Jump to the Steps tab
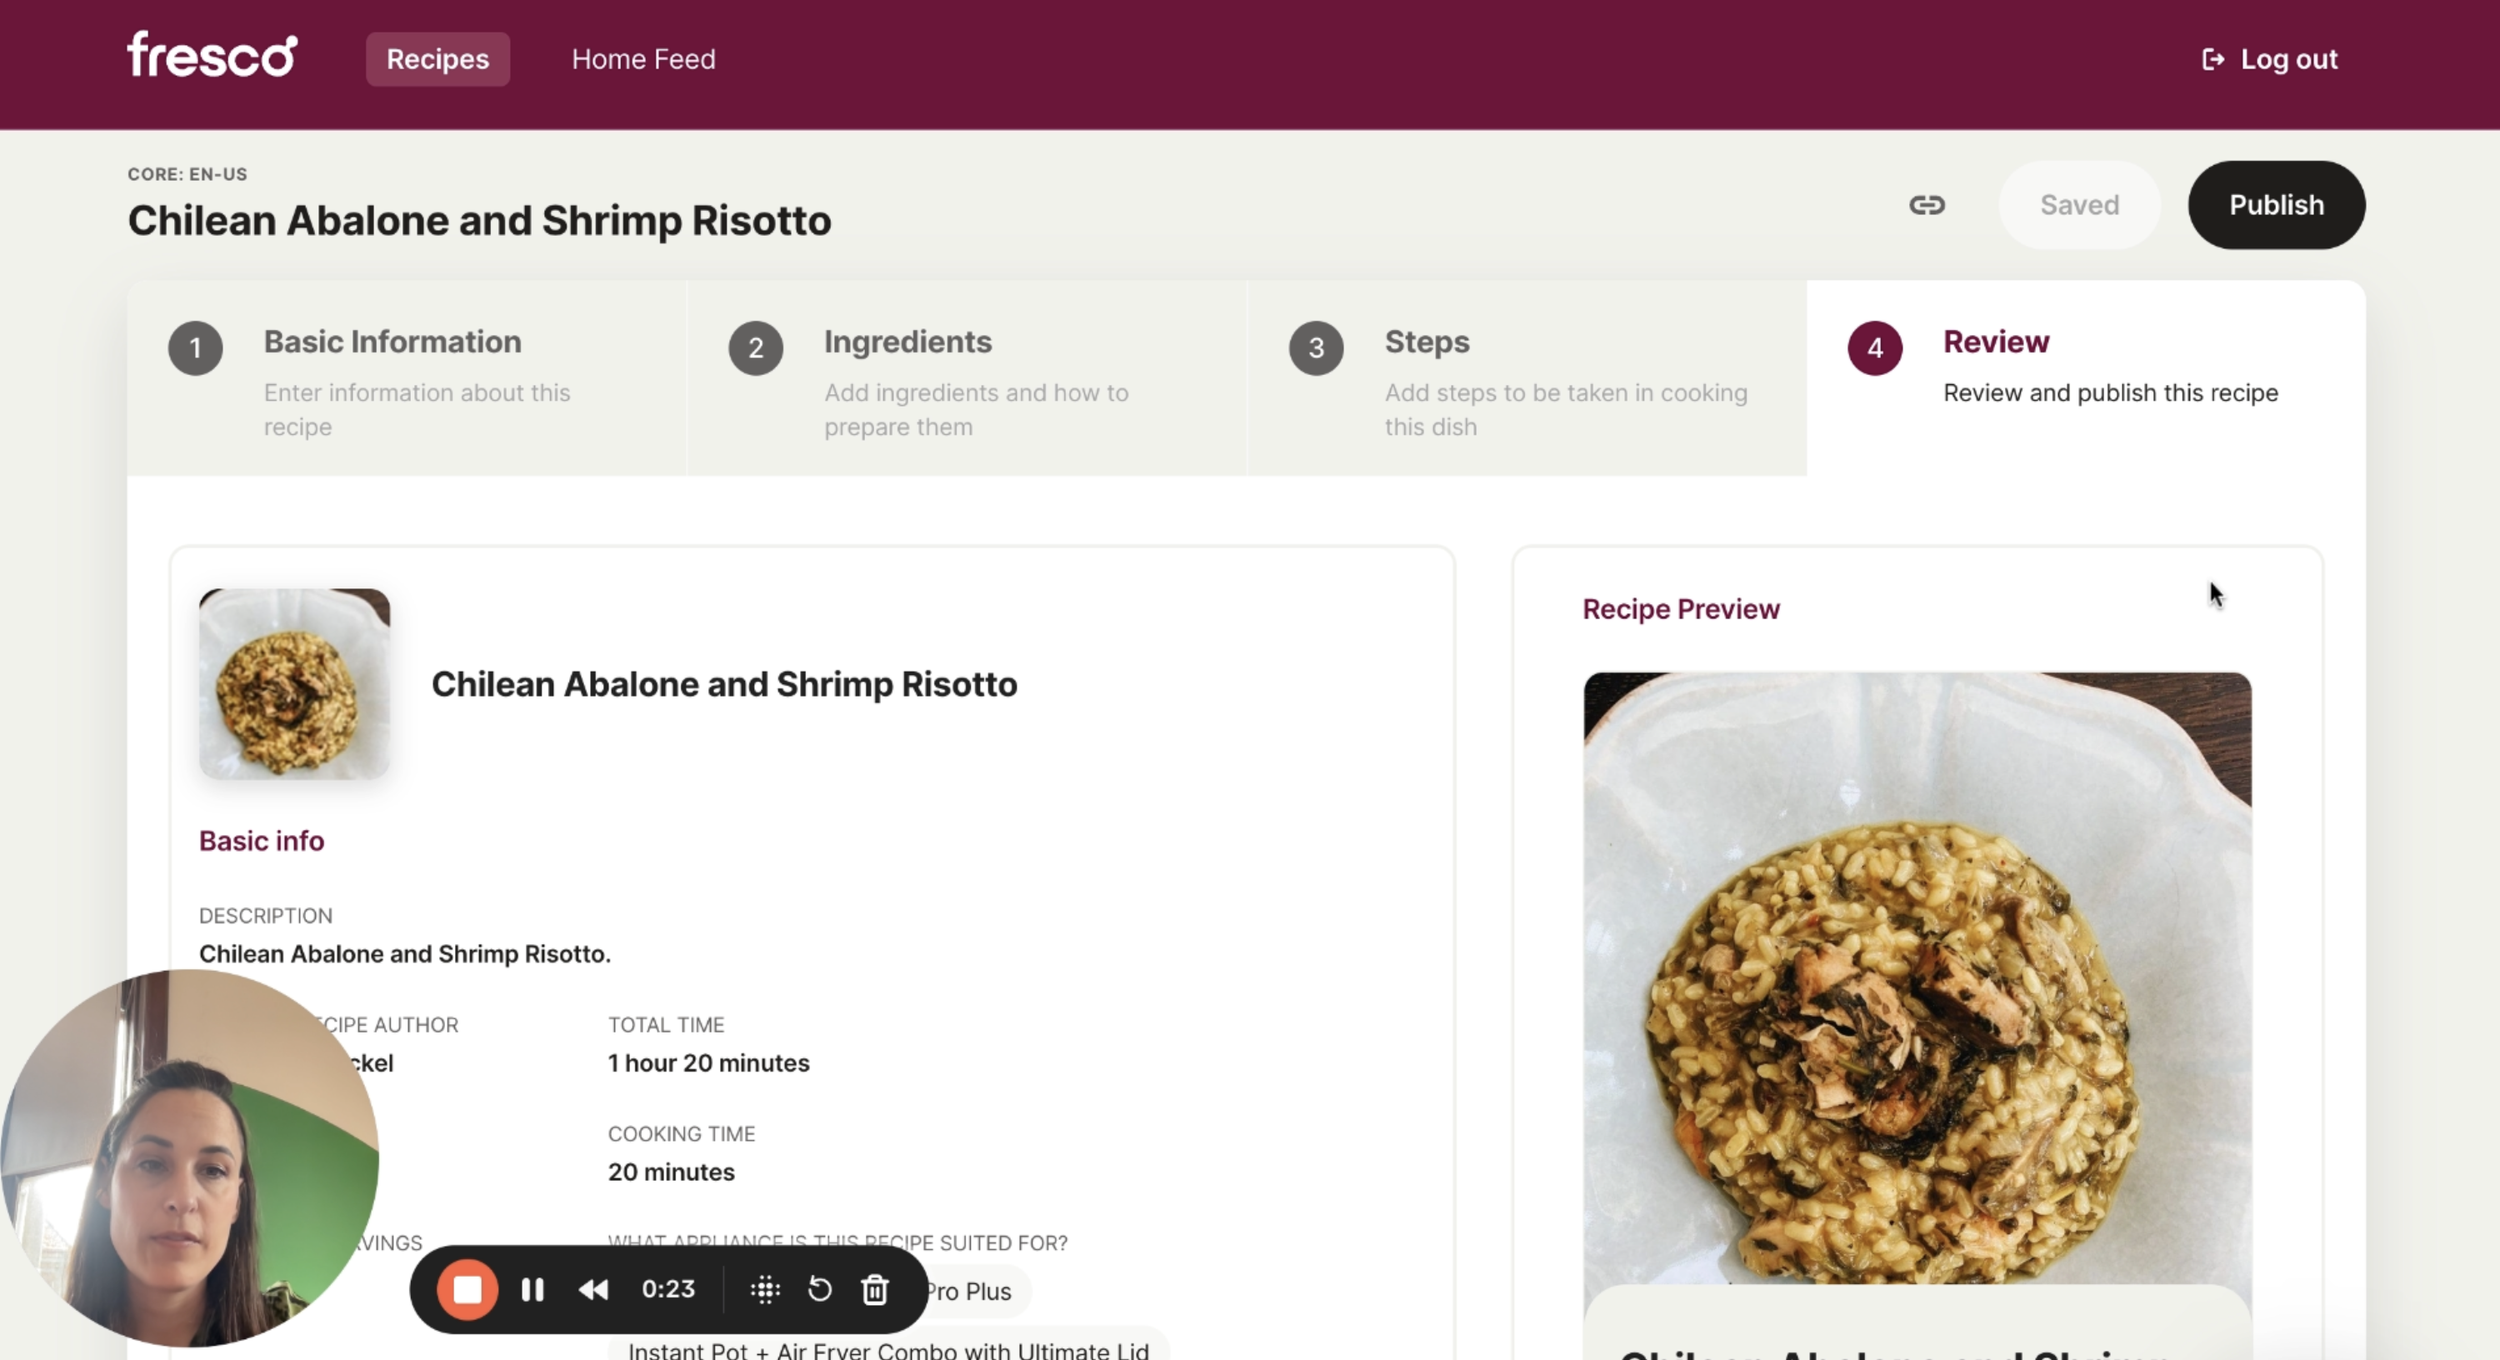2500x1360 pixels. click(x=1426, y=342)
